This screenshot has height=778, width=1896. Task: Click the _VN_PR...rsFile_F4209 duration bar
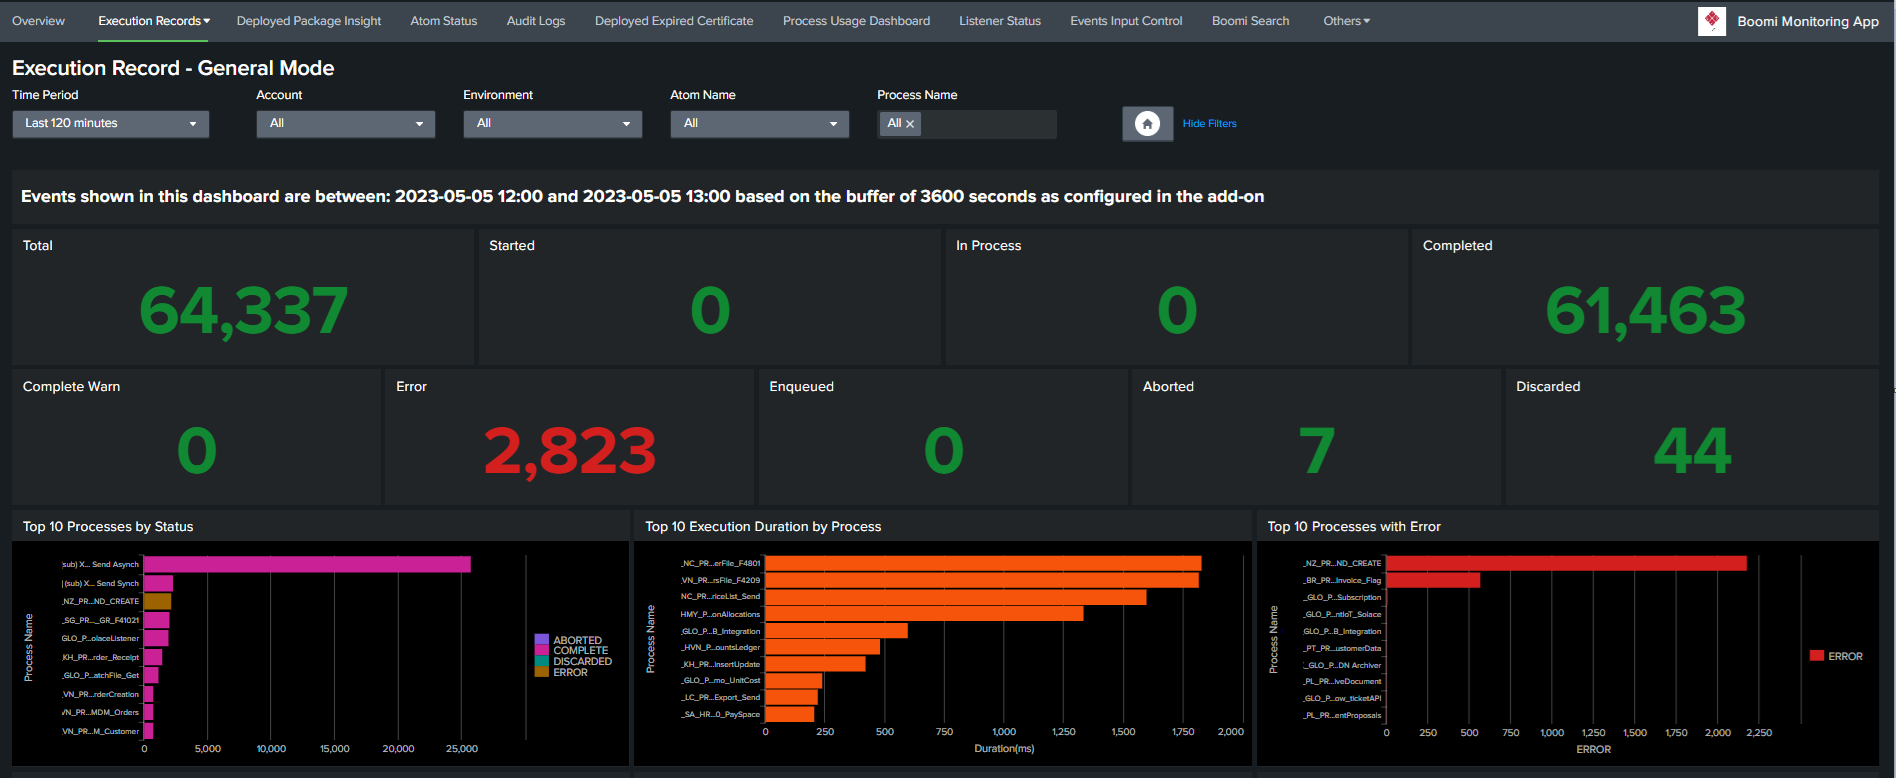tap(982, 580)
